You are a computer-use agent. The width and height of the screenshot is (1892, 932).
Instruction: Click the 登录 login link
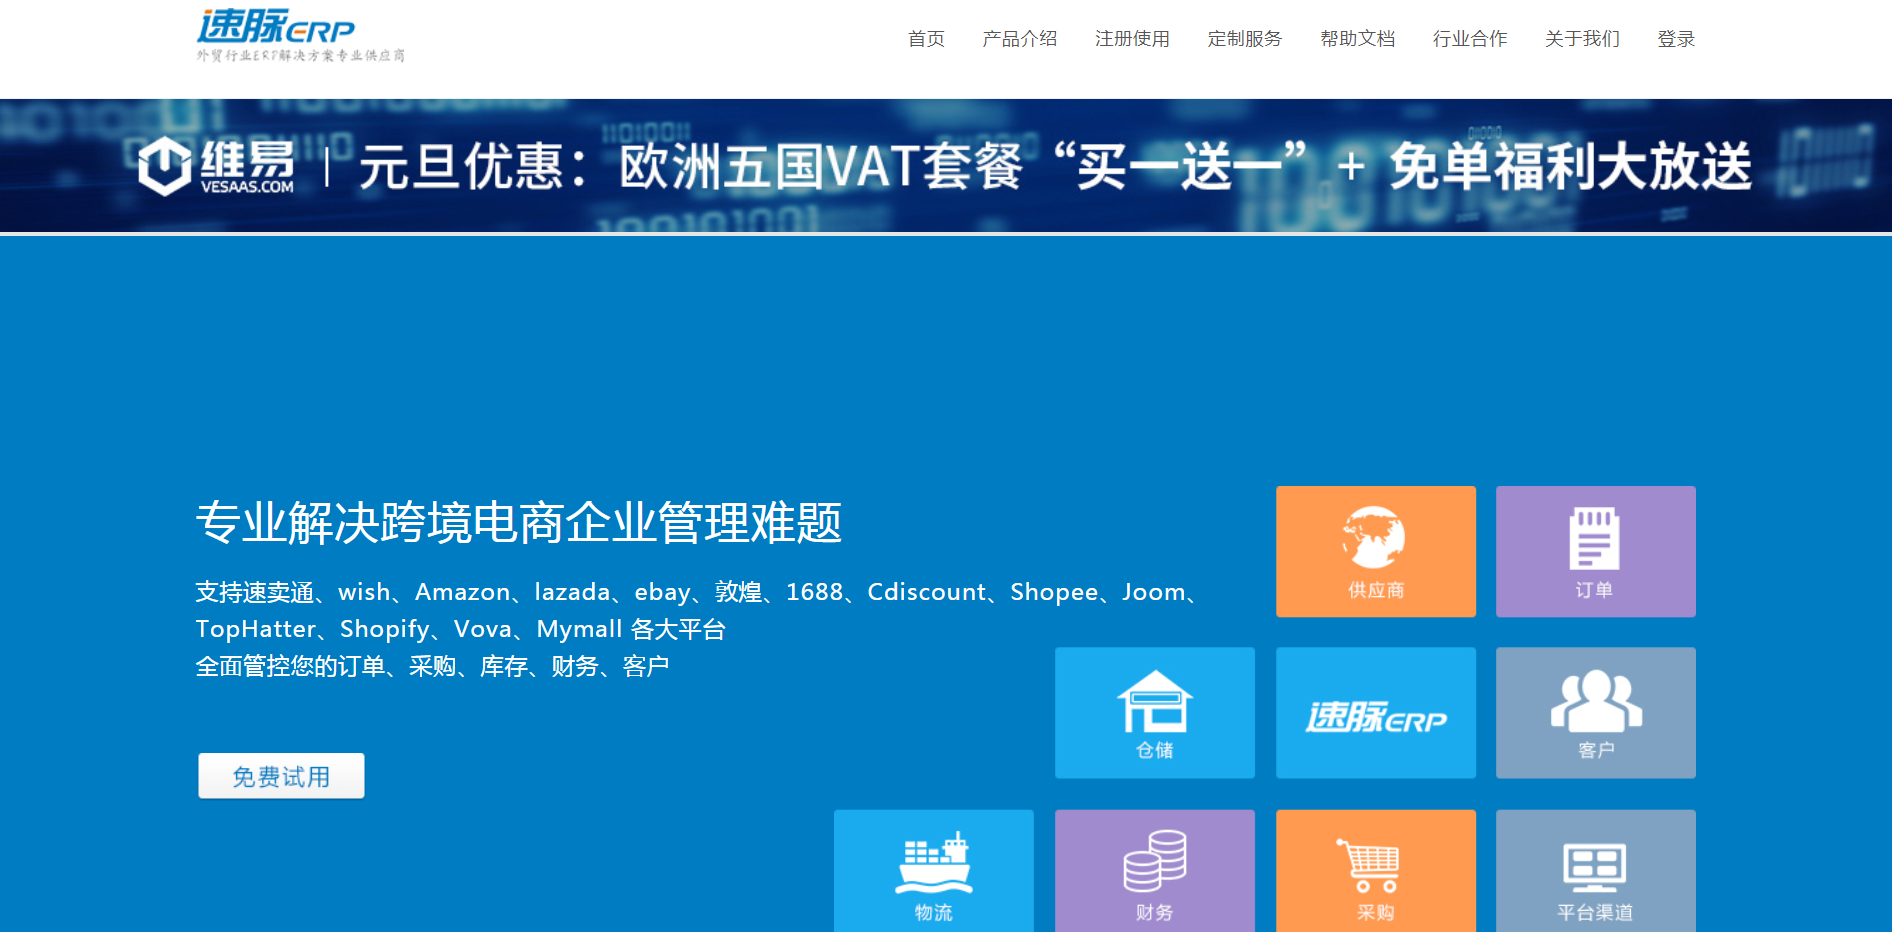[x=1676, y=39]
